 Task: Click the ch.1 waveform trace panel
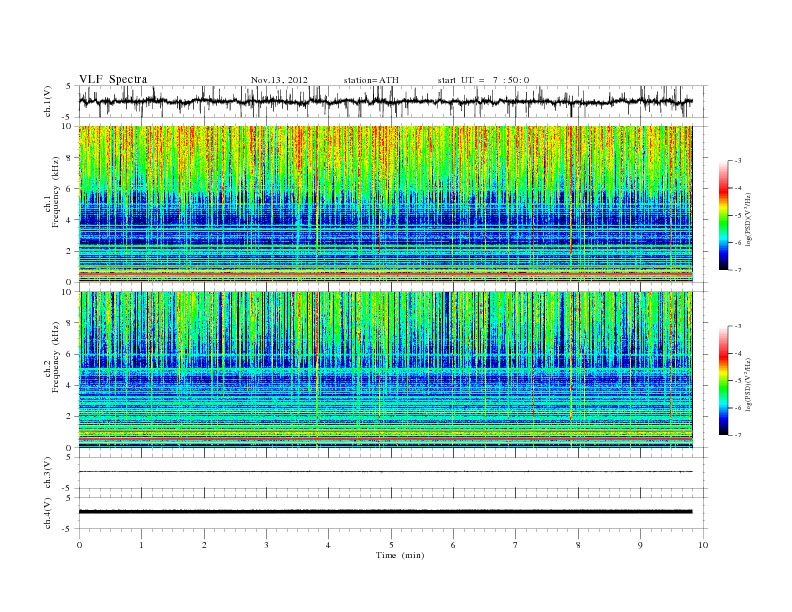tap(392, 101)
